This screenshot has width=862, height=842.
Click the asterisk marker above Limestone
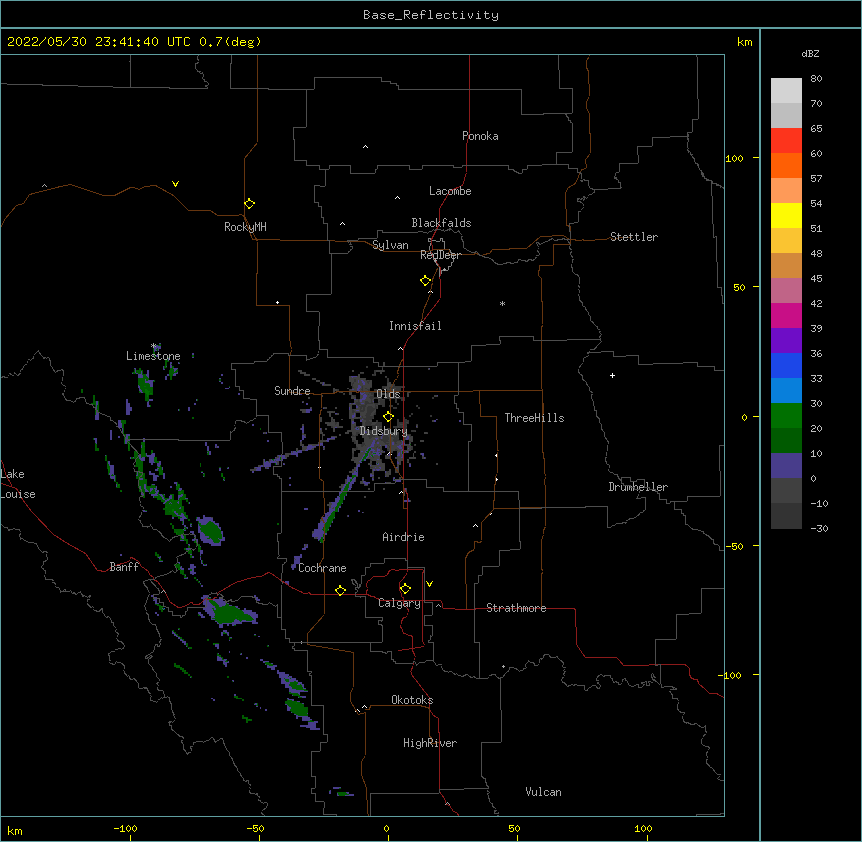pos(154,346)
